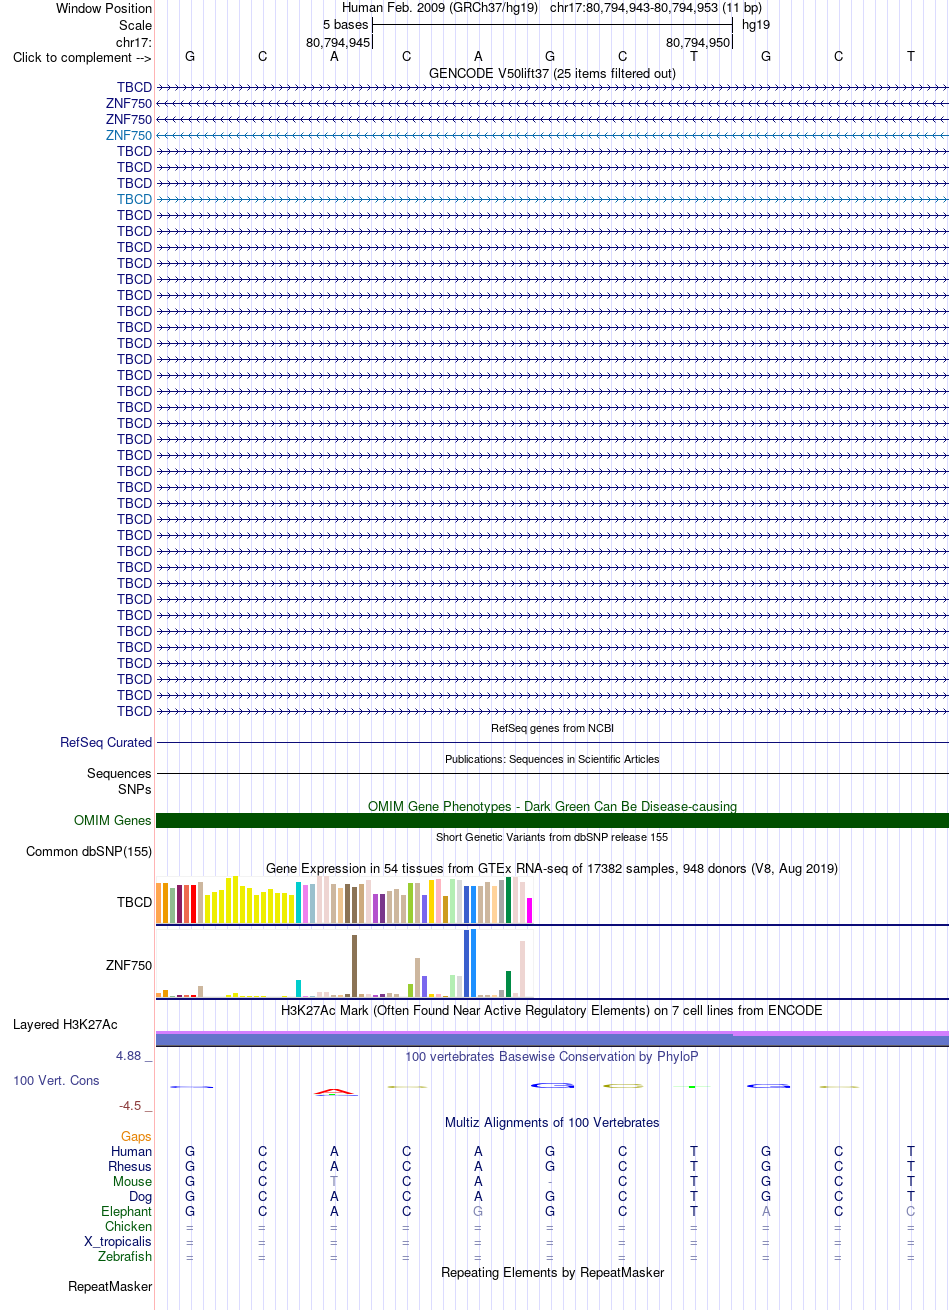
Task: Click the '100 Vert. Cons' track label
Action: (56, 1081)
